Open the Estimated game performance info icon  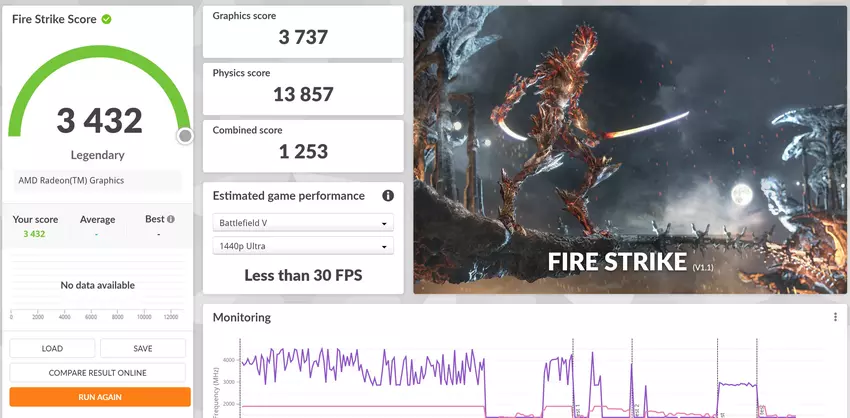387,196
